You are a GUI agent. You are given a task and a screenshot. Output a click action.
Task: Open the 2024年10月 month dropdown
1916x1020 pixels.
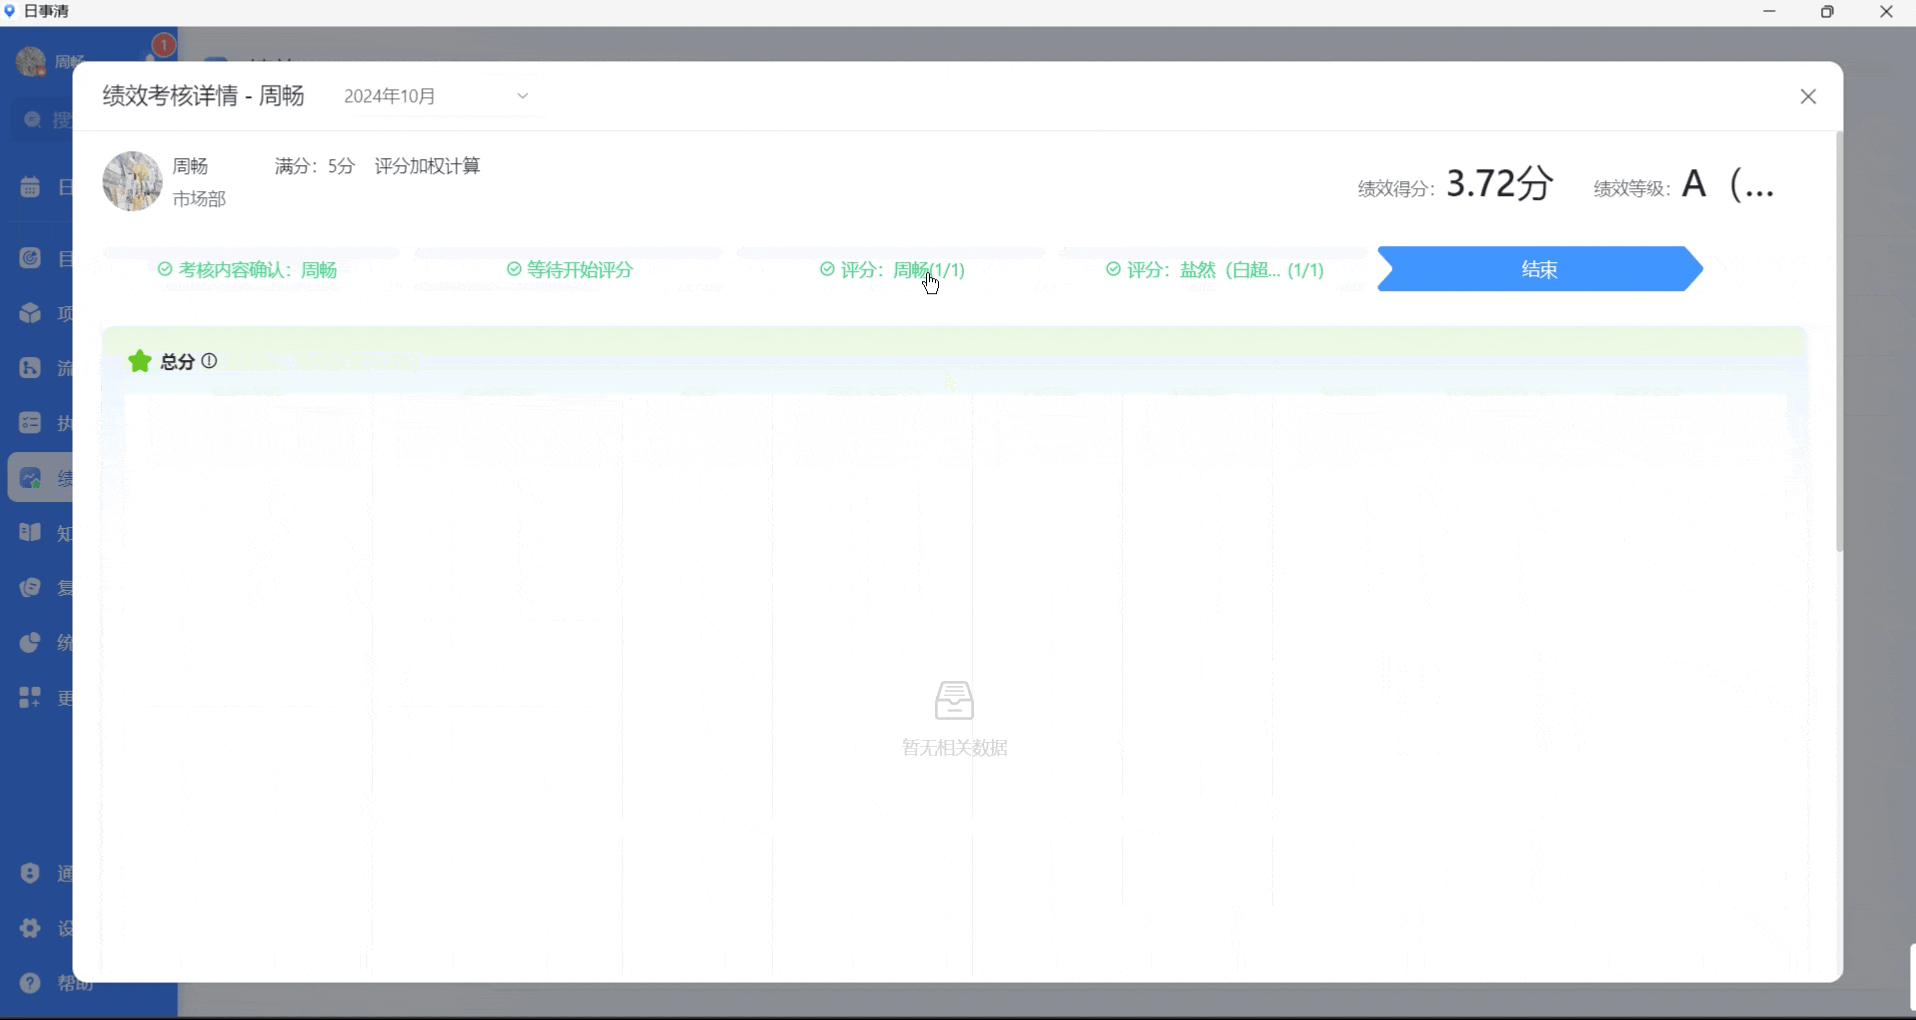437,96
